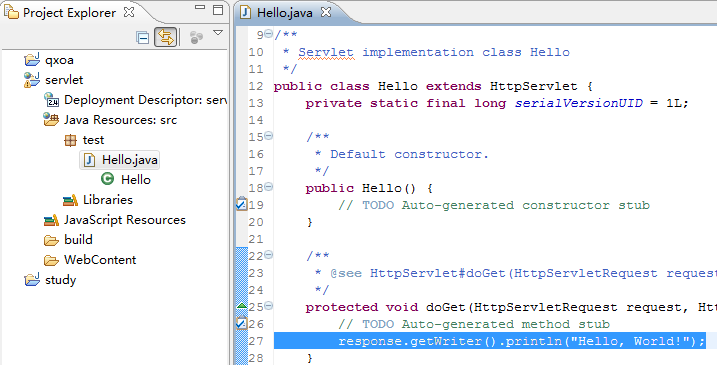The image size is (717, 366).
Task: Select Hello.java in the tree
Action: click(x=130, y=160)
